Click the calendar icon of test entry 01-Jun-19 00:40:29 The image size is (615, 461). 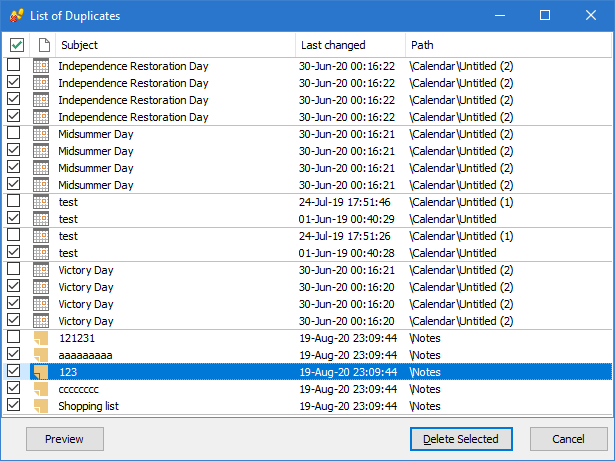click(41, 219)
